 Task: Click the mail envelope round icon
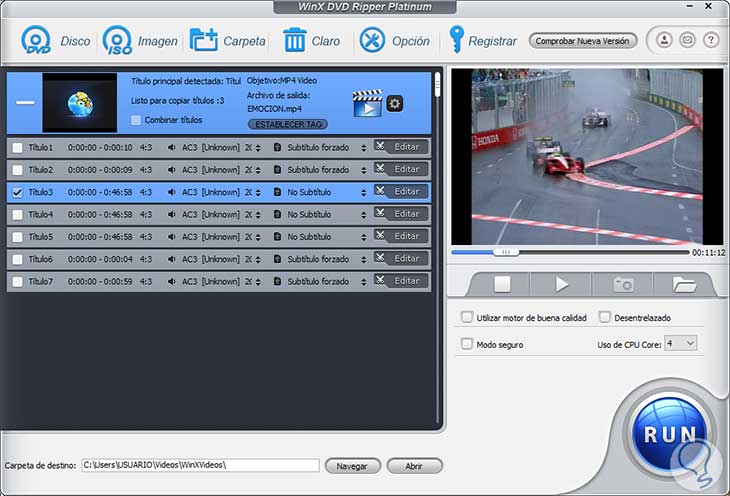[x=687, y=40]
